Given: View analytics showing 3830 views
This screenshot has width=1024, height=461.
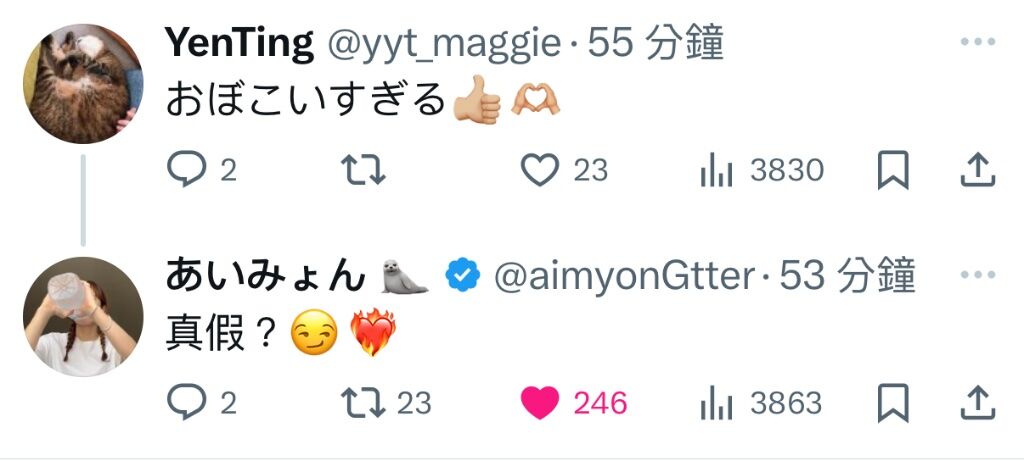Looking at the screenshot, I should click(716, 171).
